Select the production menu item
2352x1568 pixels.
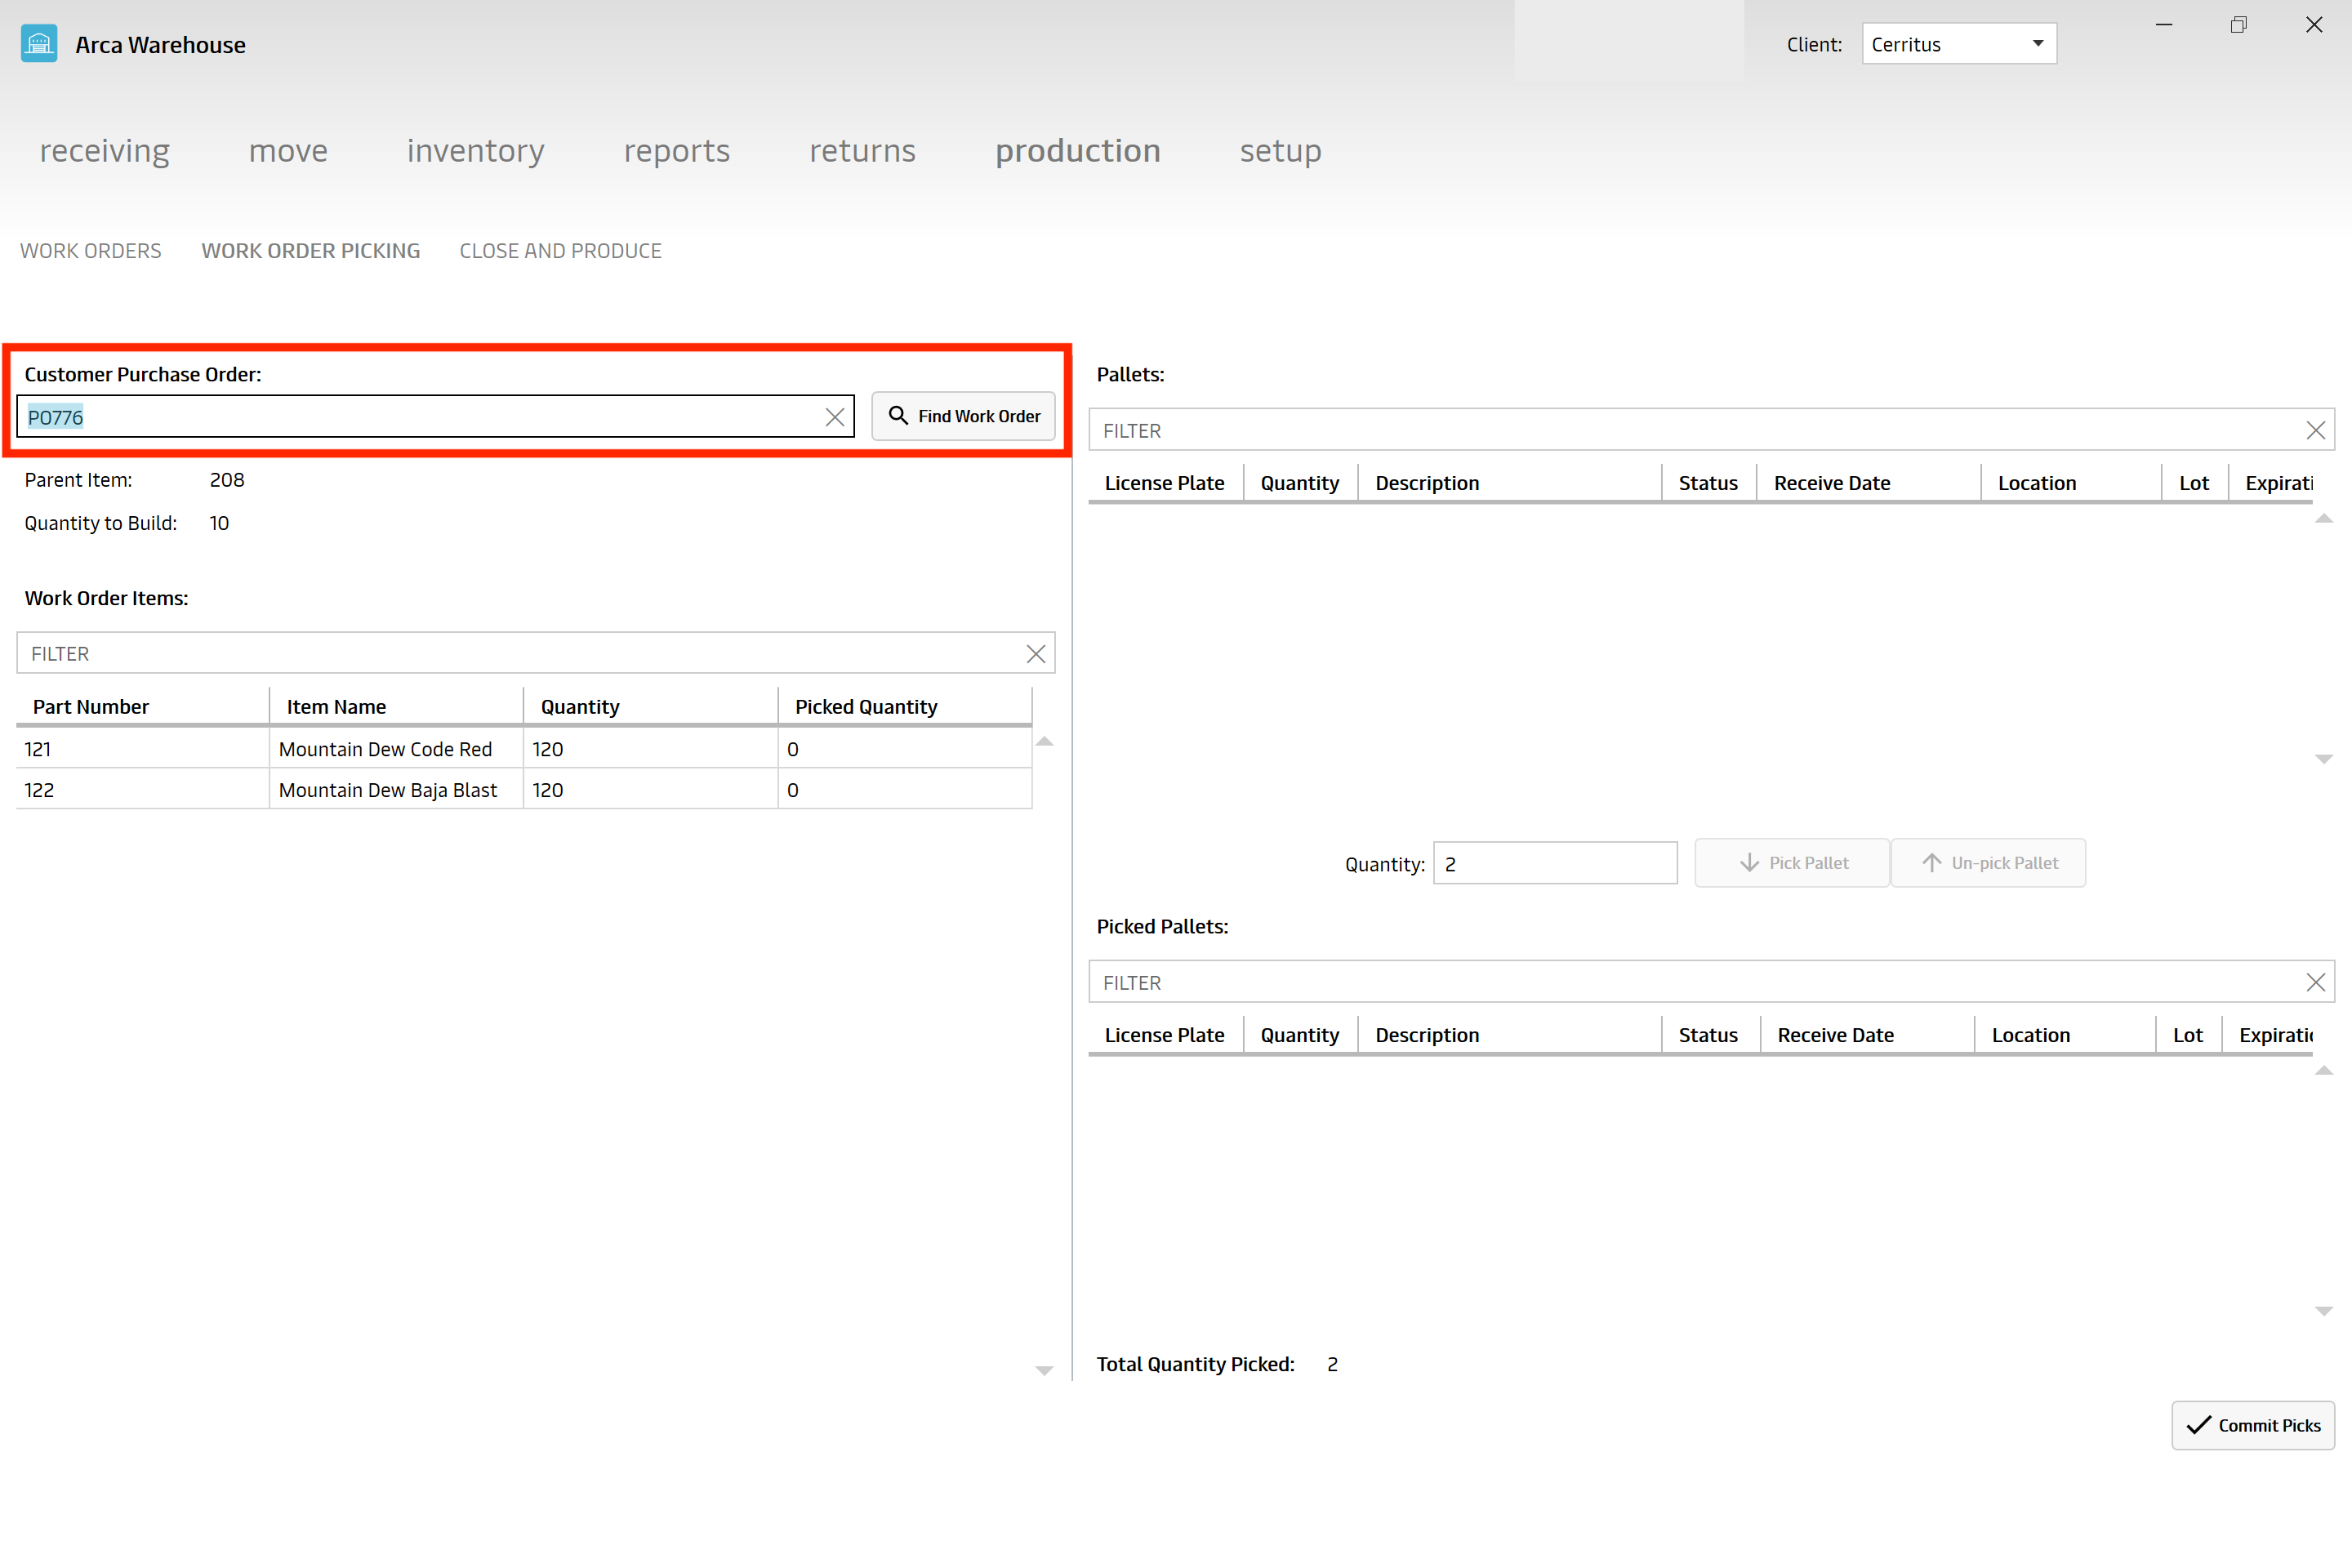coord(1076,150)
